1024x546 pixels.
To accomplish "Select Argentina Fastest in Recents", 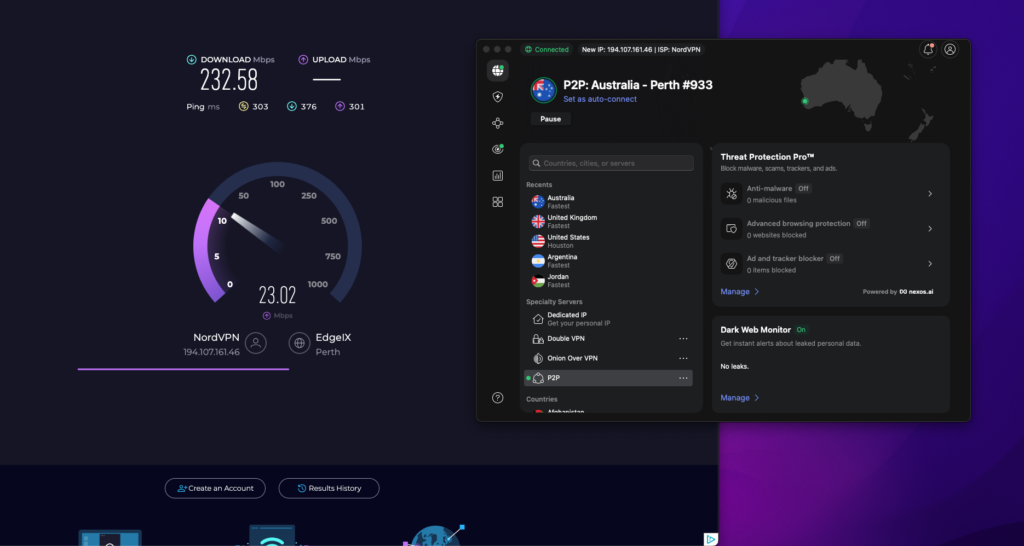I will 611,261.
